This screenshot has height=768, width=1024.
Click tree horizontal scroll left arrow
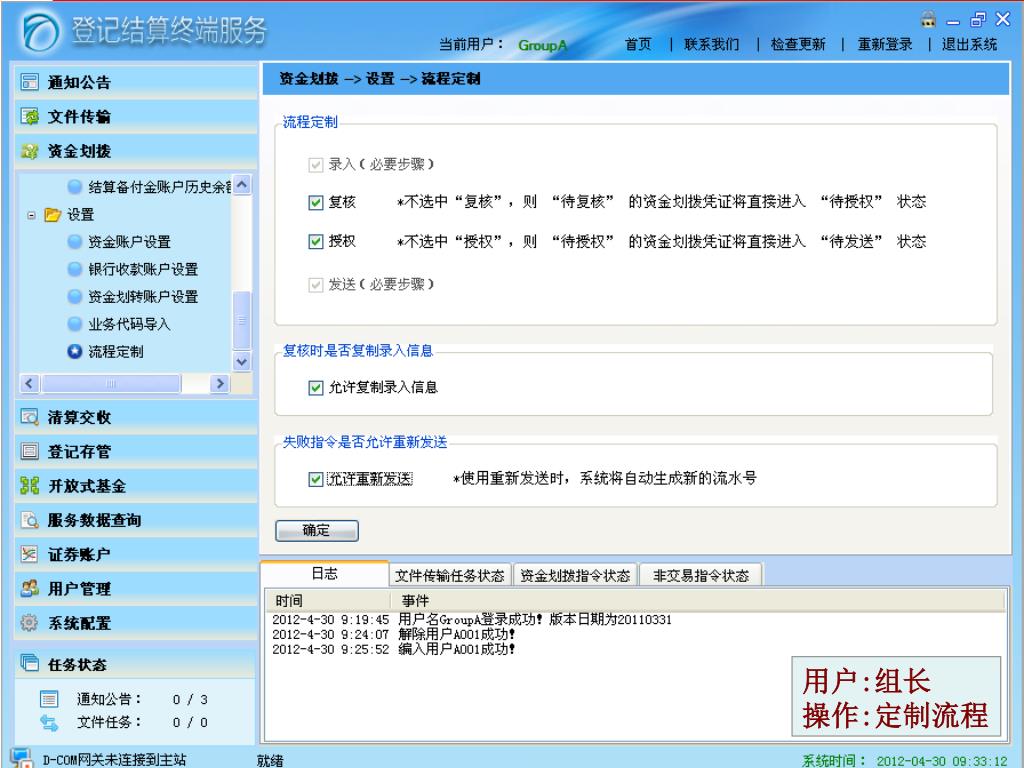pyautogui.click(x=29, y=383)
